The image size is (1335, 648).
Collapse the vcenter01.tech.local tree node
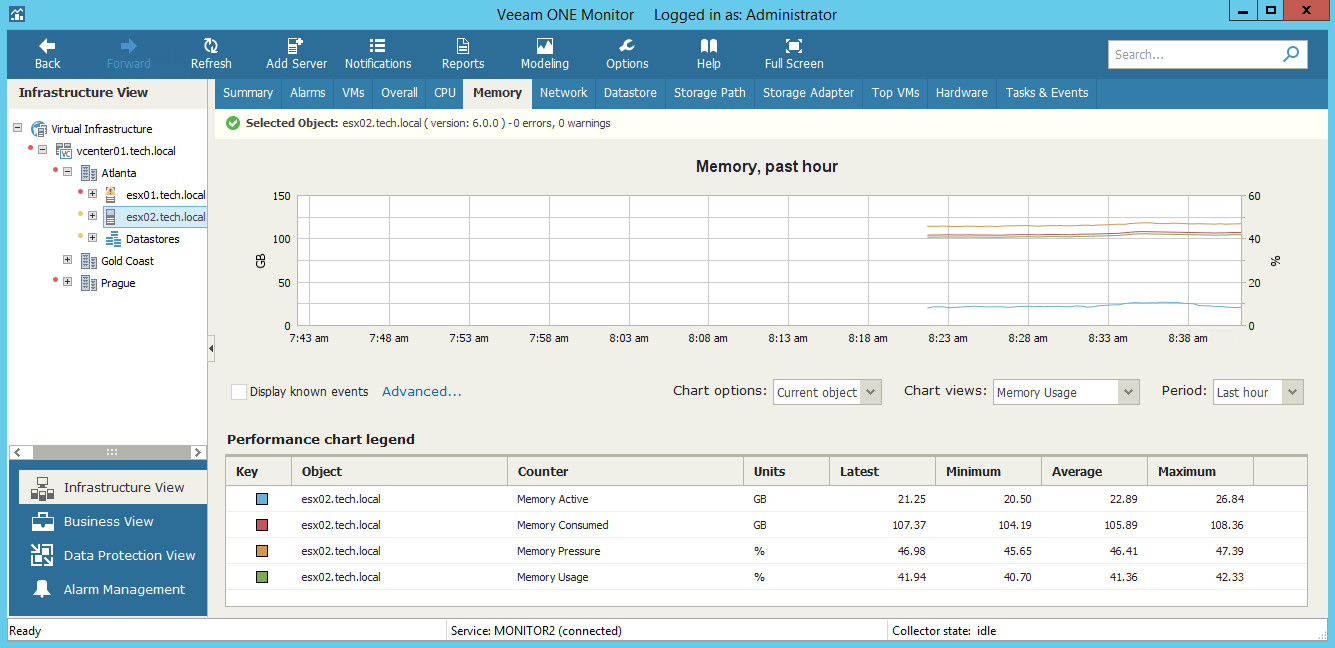pos(42,150)
